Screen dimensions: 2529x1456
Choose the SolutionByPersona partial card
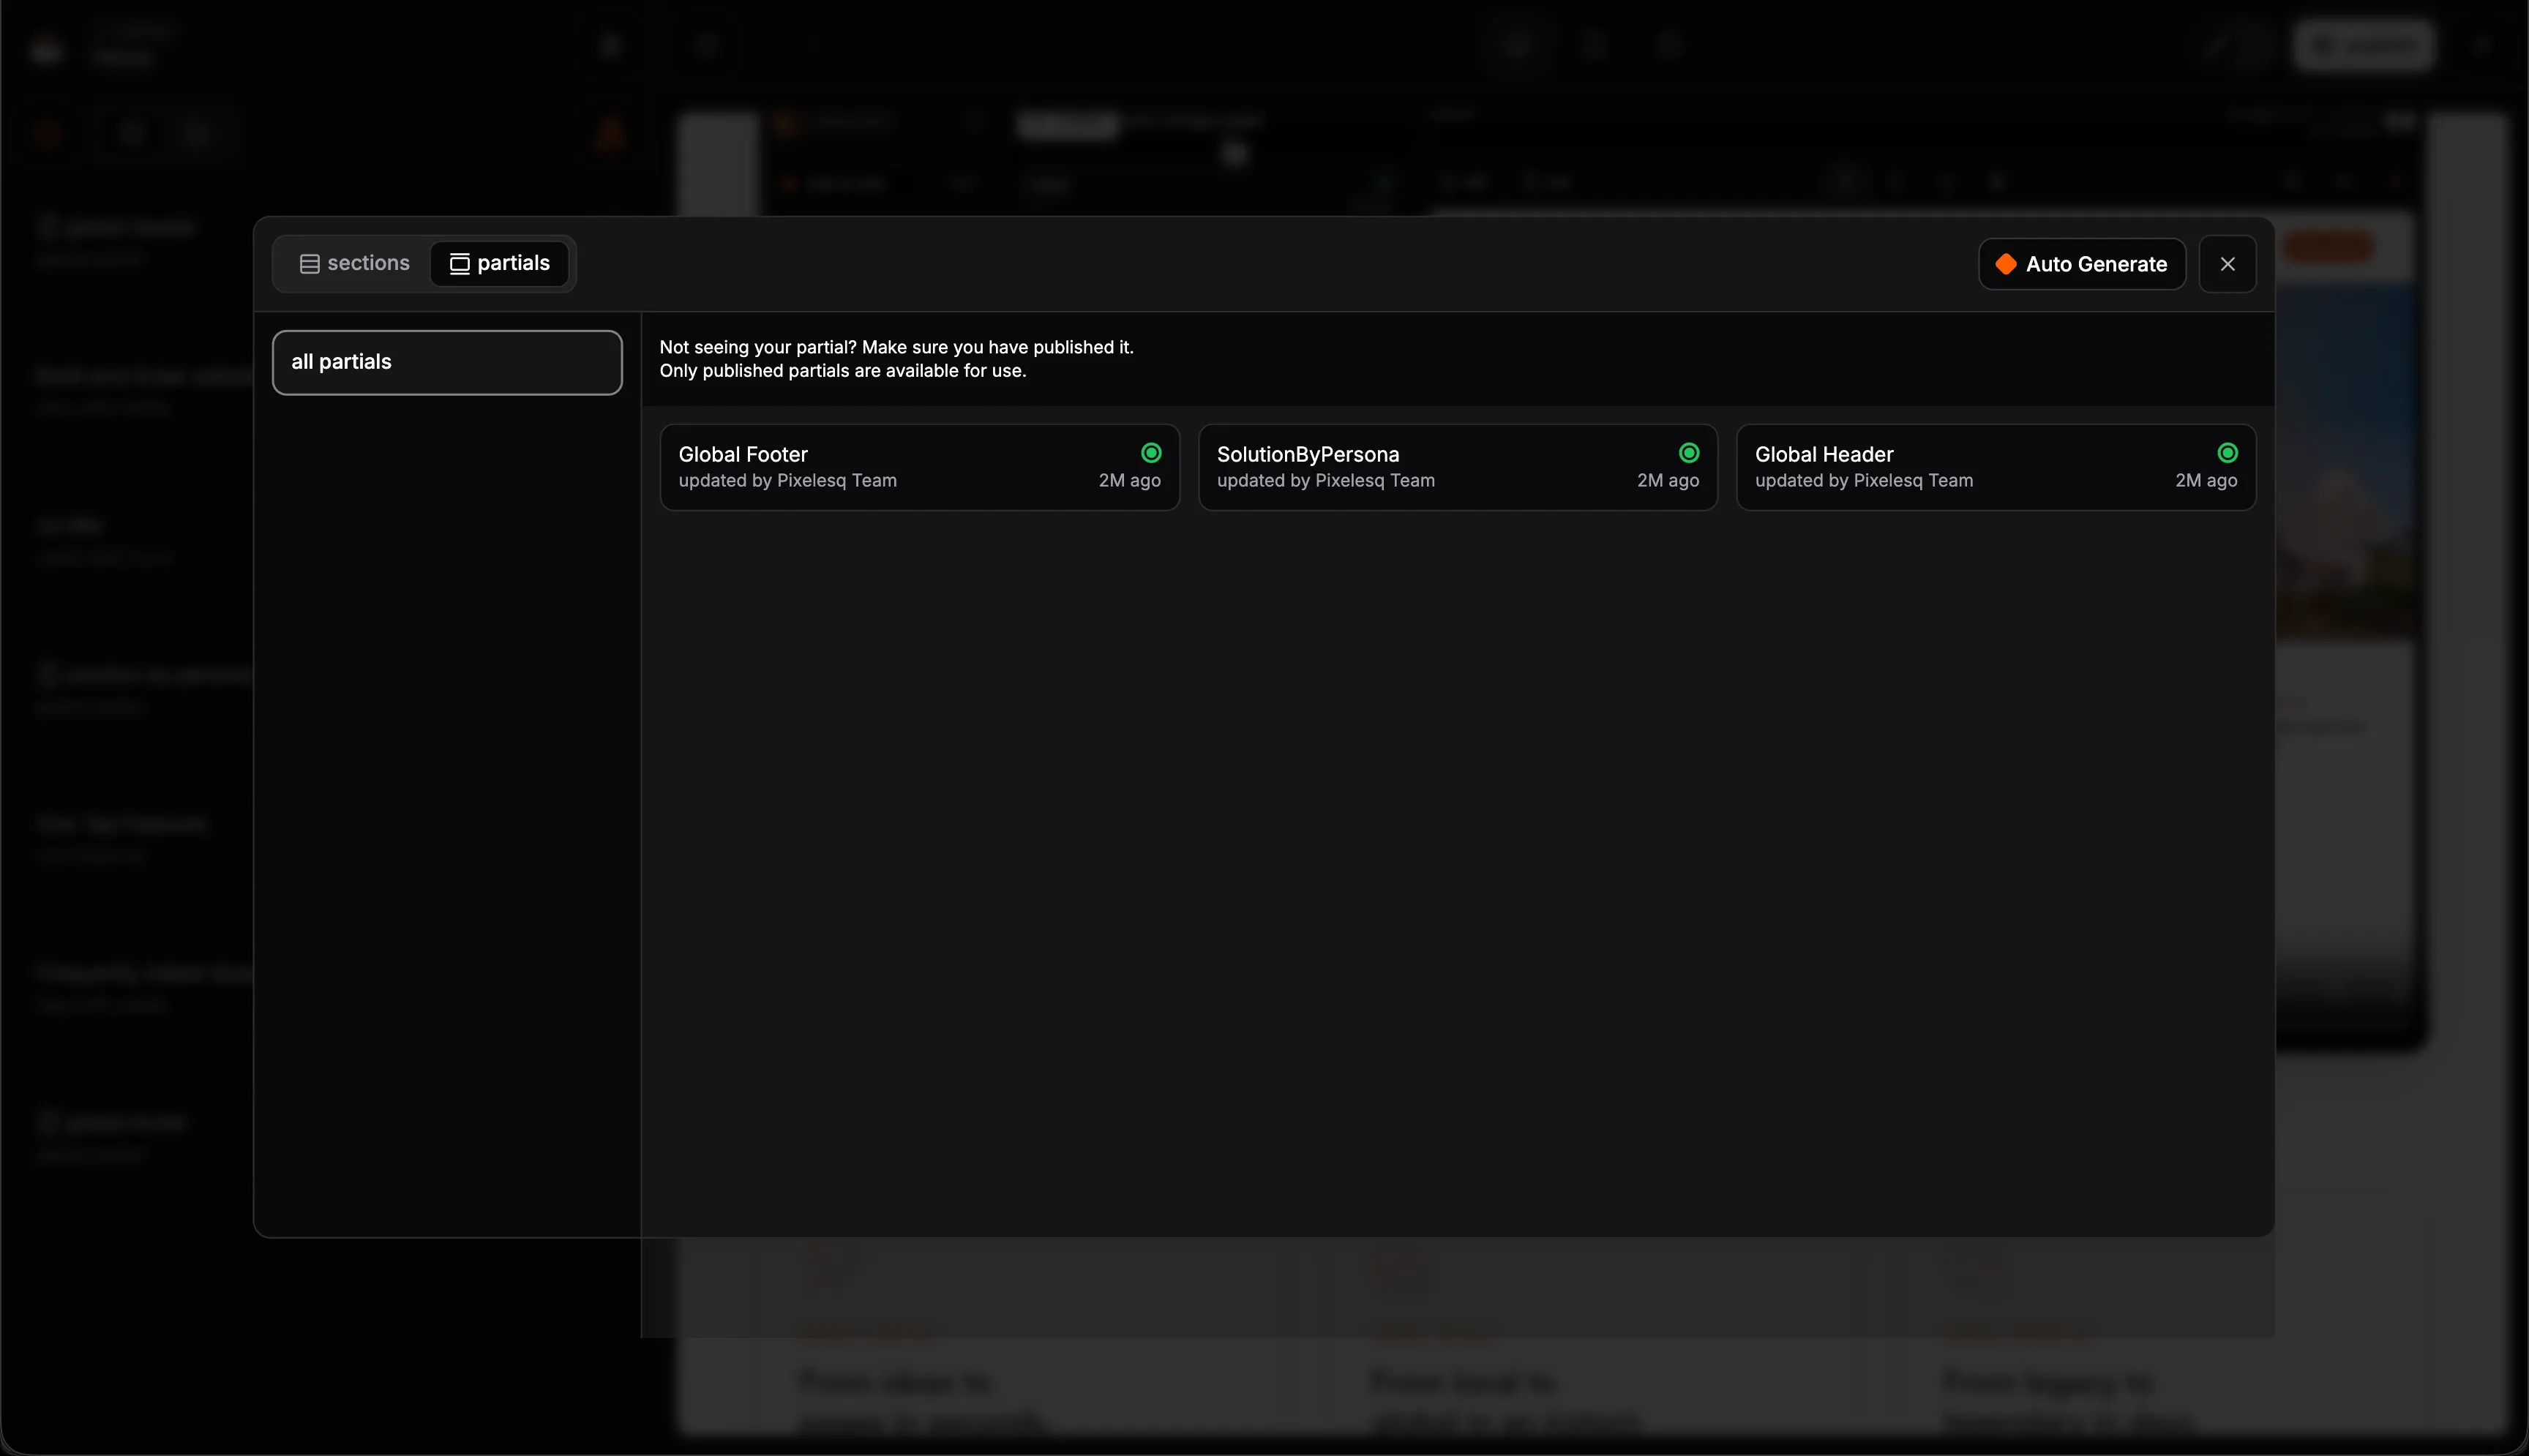click(1456, 467)
